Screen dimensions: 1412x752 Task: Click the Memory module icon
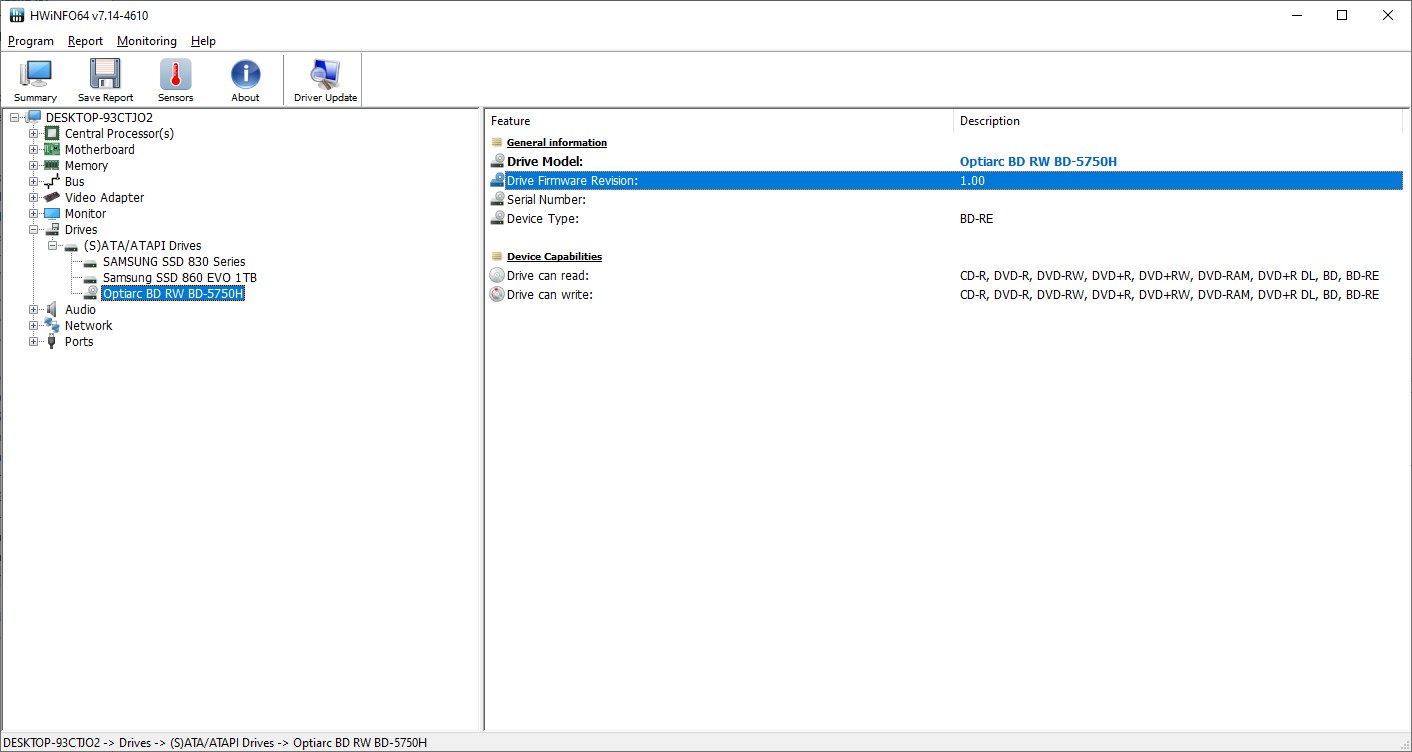52,165
